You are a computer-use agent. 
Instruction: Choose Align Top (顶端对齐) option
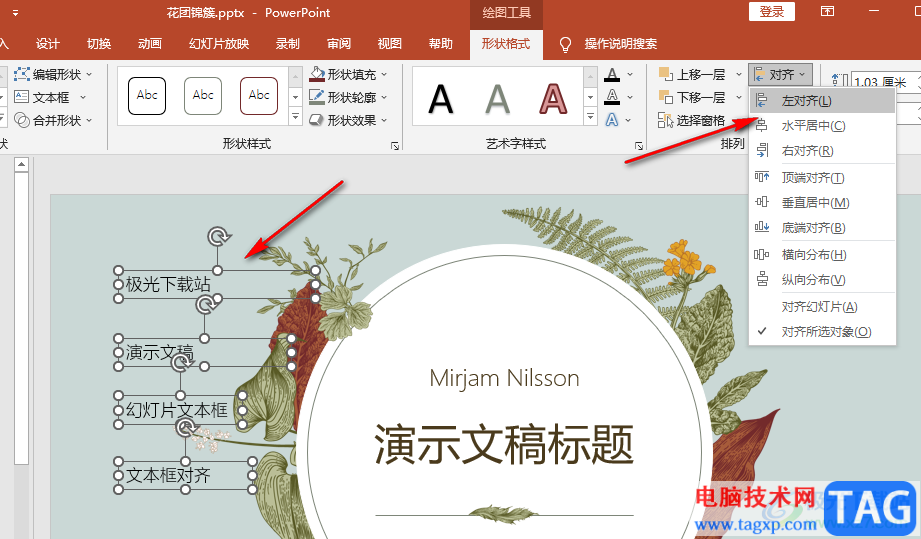(822, 177)
